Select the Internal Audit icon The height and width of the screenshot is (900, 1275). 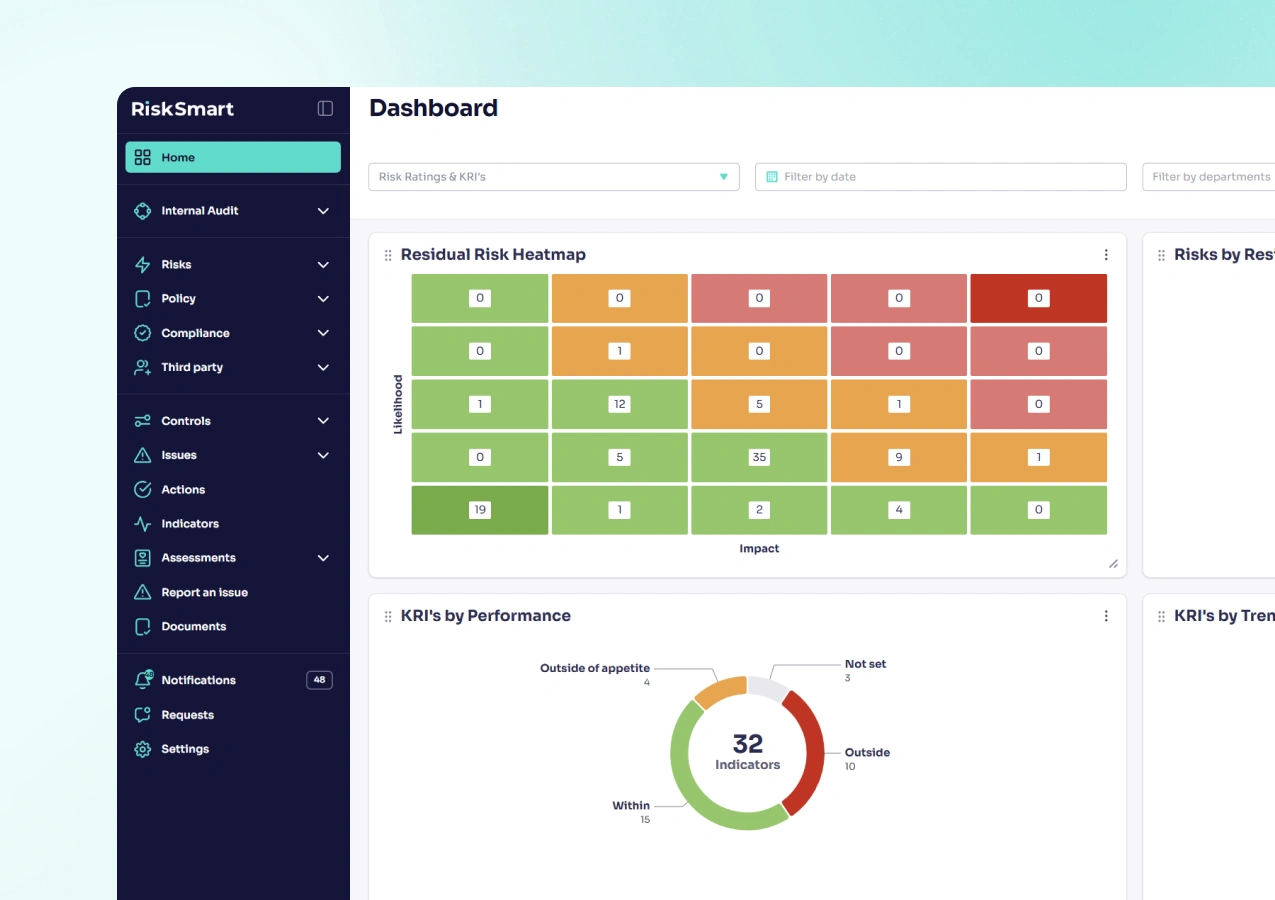click(x=142, y=210)
